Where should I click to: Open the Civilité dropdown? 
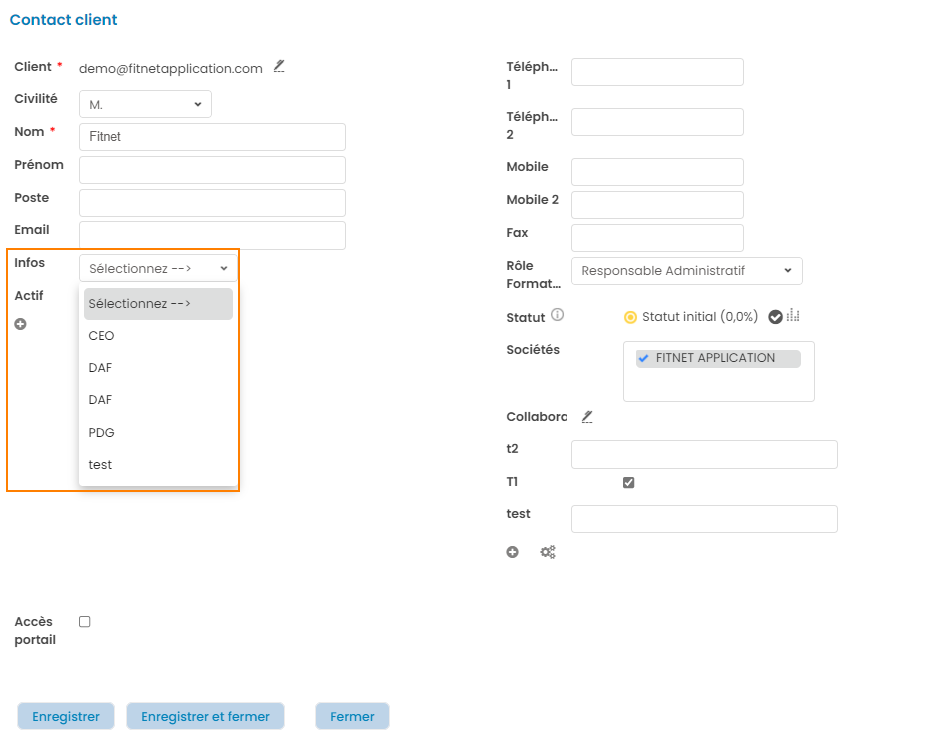pos(145,104)
